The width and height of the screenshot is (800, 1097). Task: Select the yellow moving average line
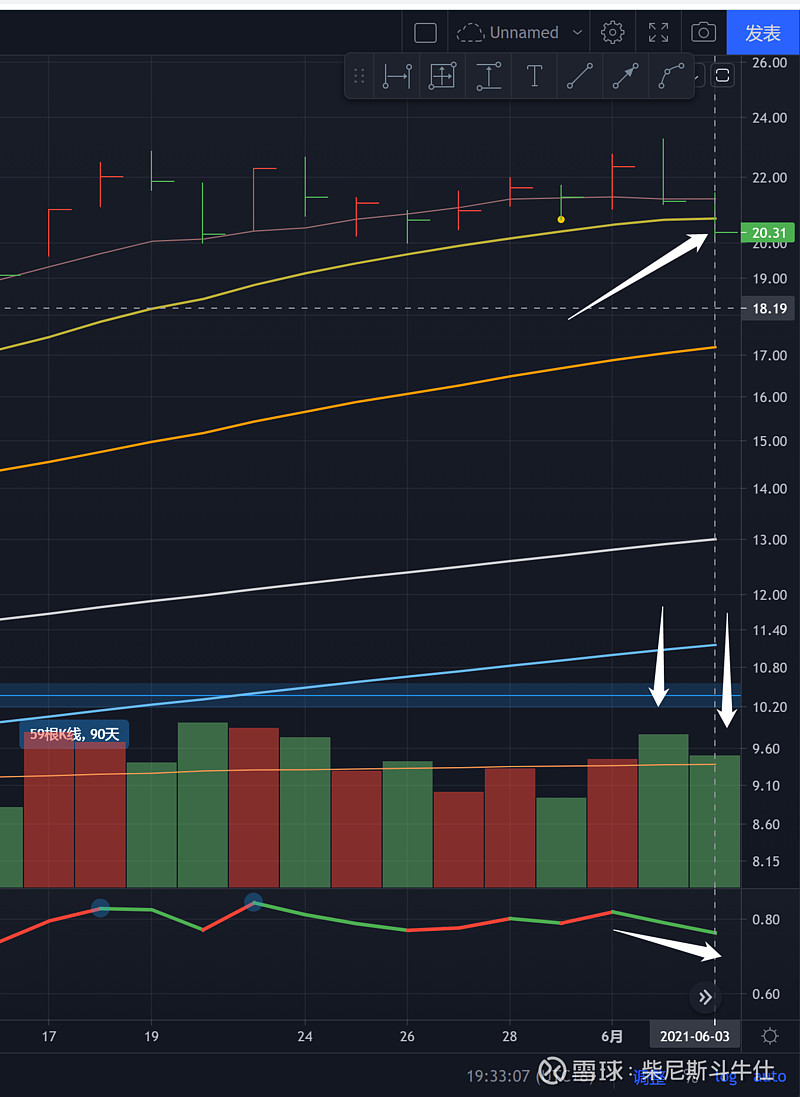(356, 263)
